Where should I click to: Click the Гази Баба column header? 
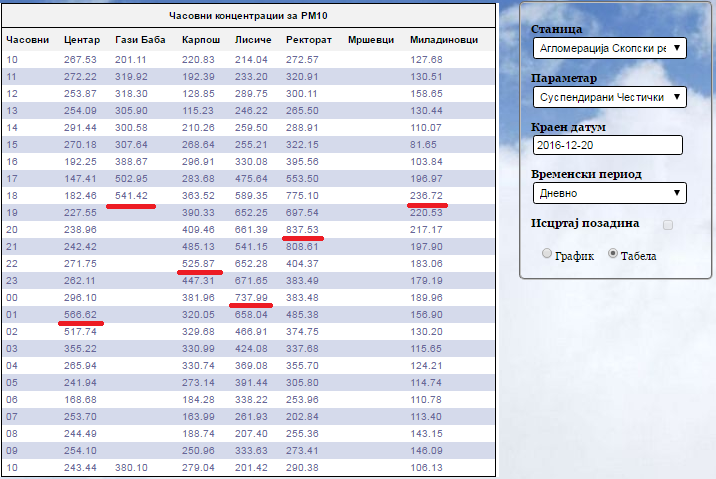(x=140, y=40)
